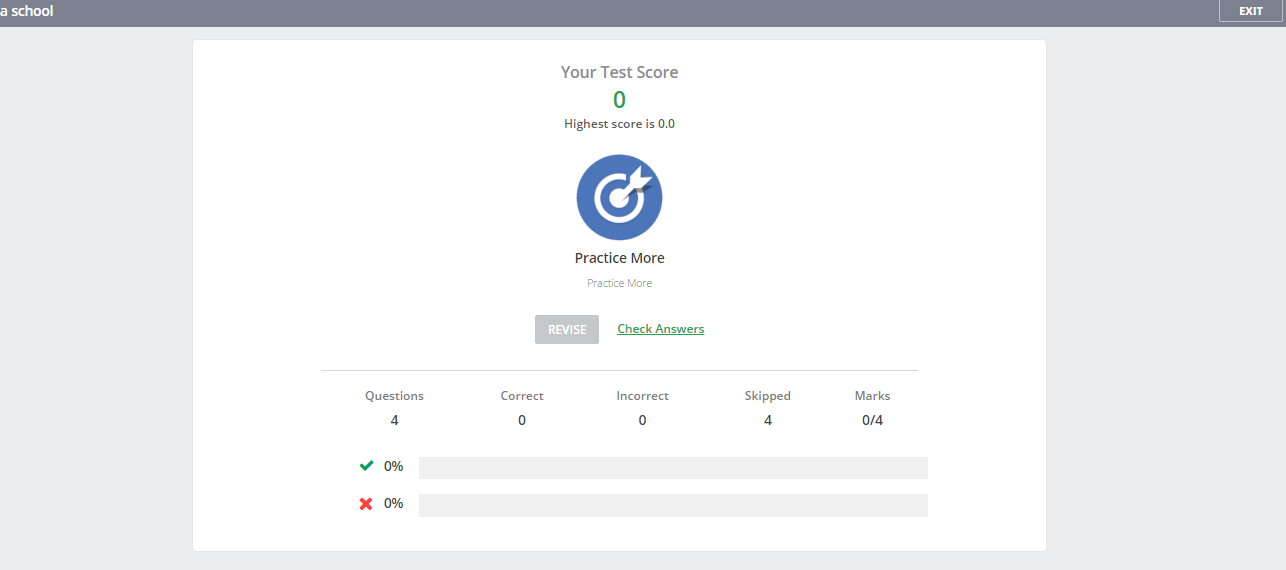Click the value 0 under Incorrect
The image size is (1286, 570).
coord(642,420)
